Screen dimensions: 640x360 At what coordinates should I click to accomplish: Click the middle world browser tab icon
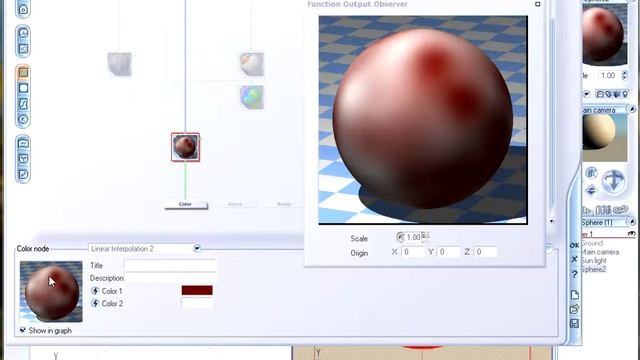click(x=603, y=210)
